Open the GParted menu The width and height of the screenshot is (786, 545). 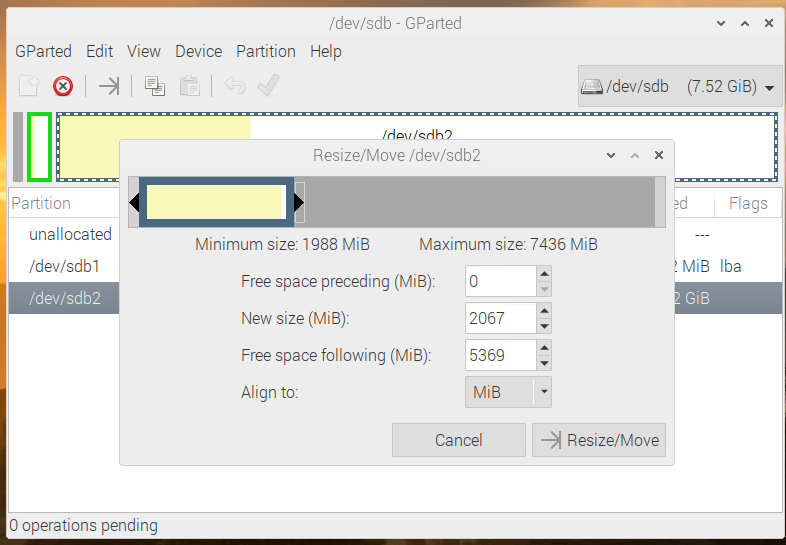pyautogui.click(x=43, y=51)
